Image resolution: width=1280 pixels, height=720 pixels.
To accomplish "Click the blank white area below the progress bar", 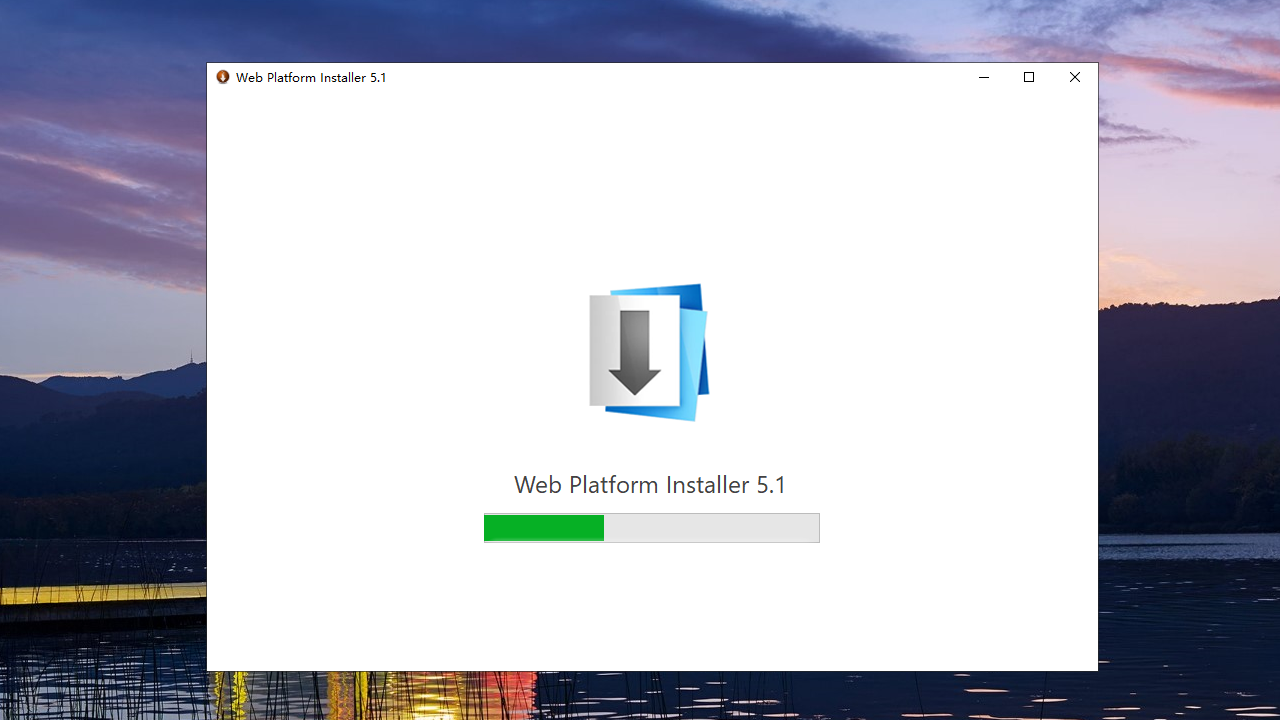I will pos(650,610).
